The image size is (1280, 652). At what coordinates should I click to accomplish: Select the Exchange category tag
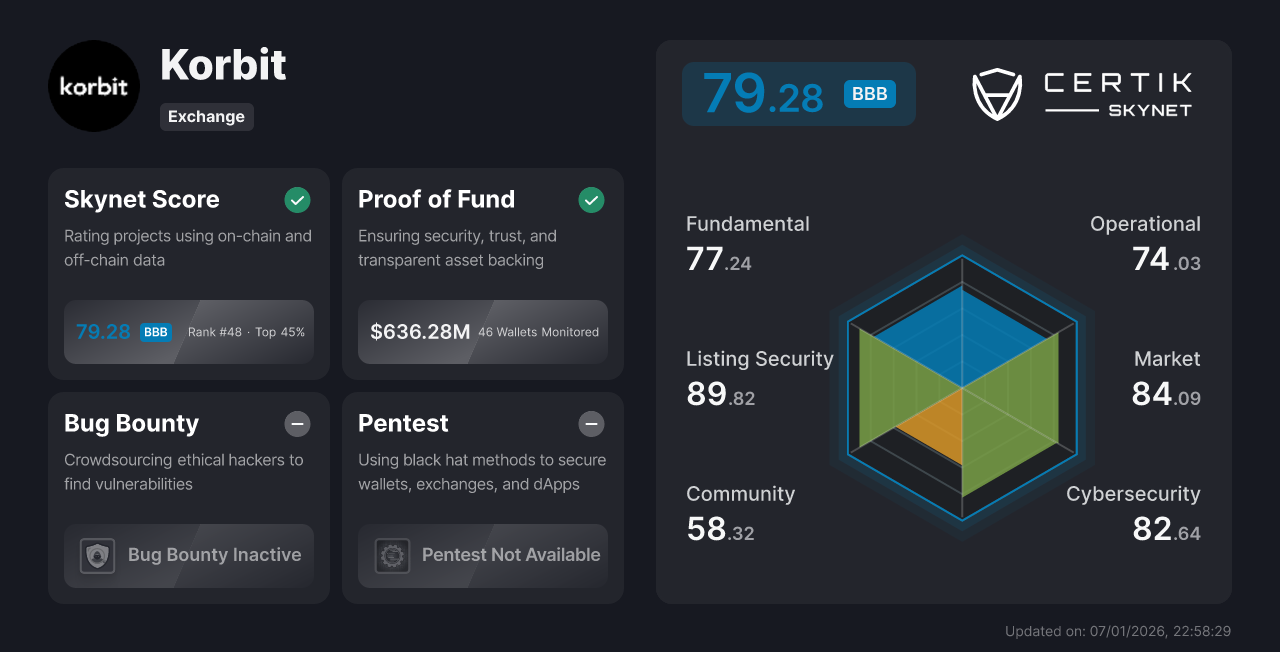(206, 116)
